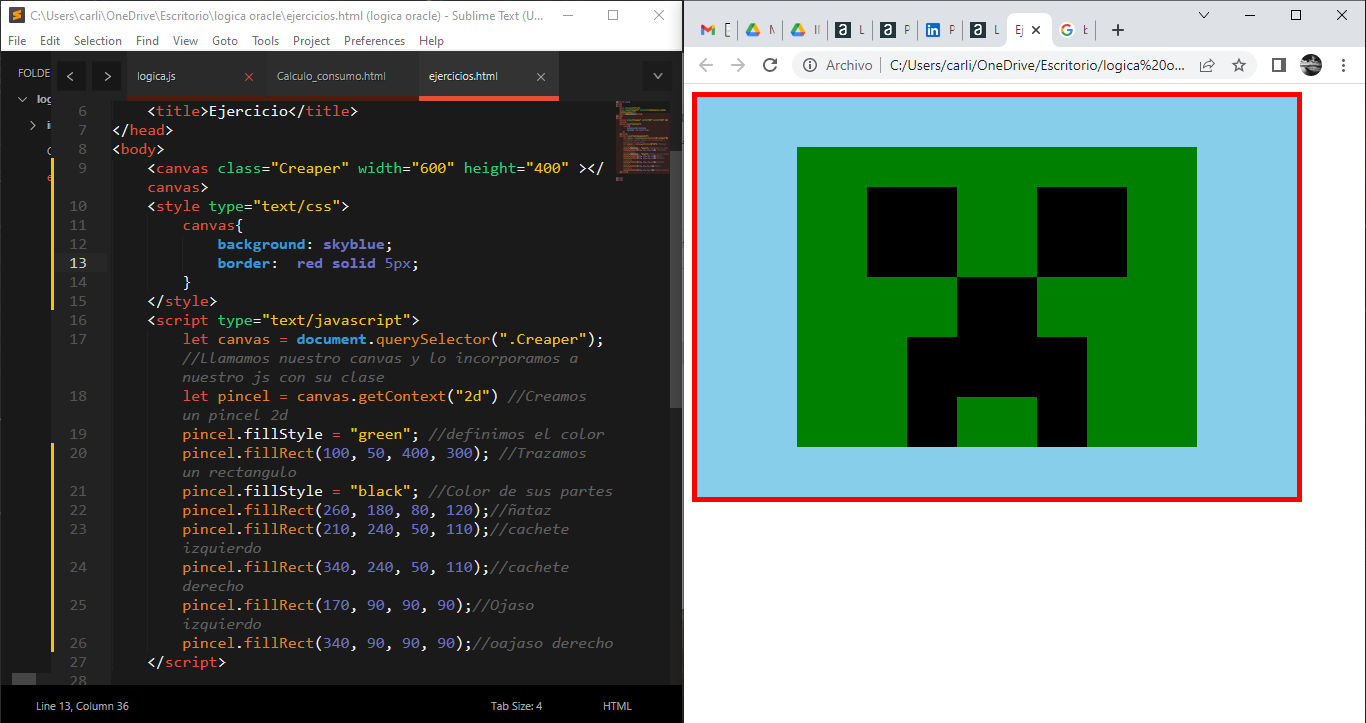Open the LinkedIn tab in Chrome

[x=933, y=30]
